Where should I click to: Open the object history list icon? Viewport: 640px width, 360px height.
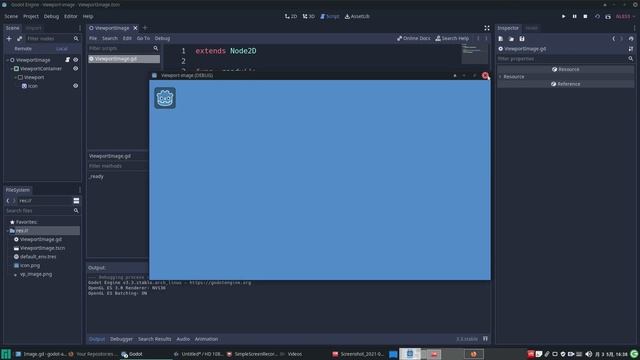click(631, 38)
